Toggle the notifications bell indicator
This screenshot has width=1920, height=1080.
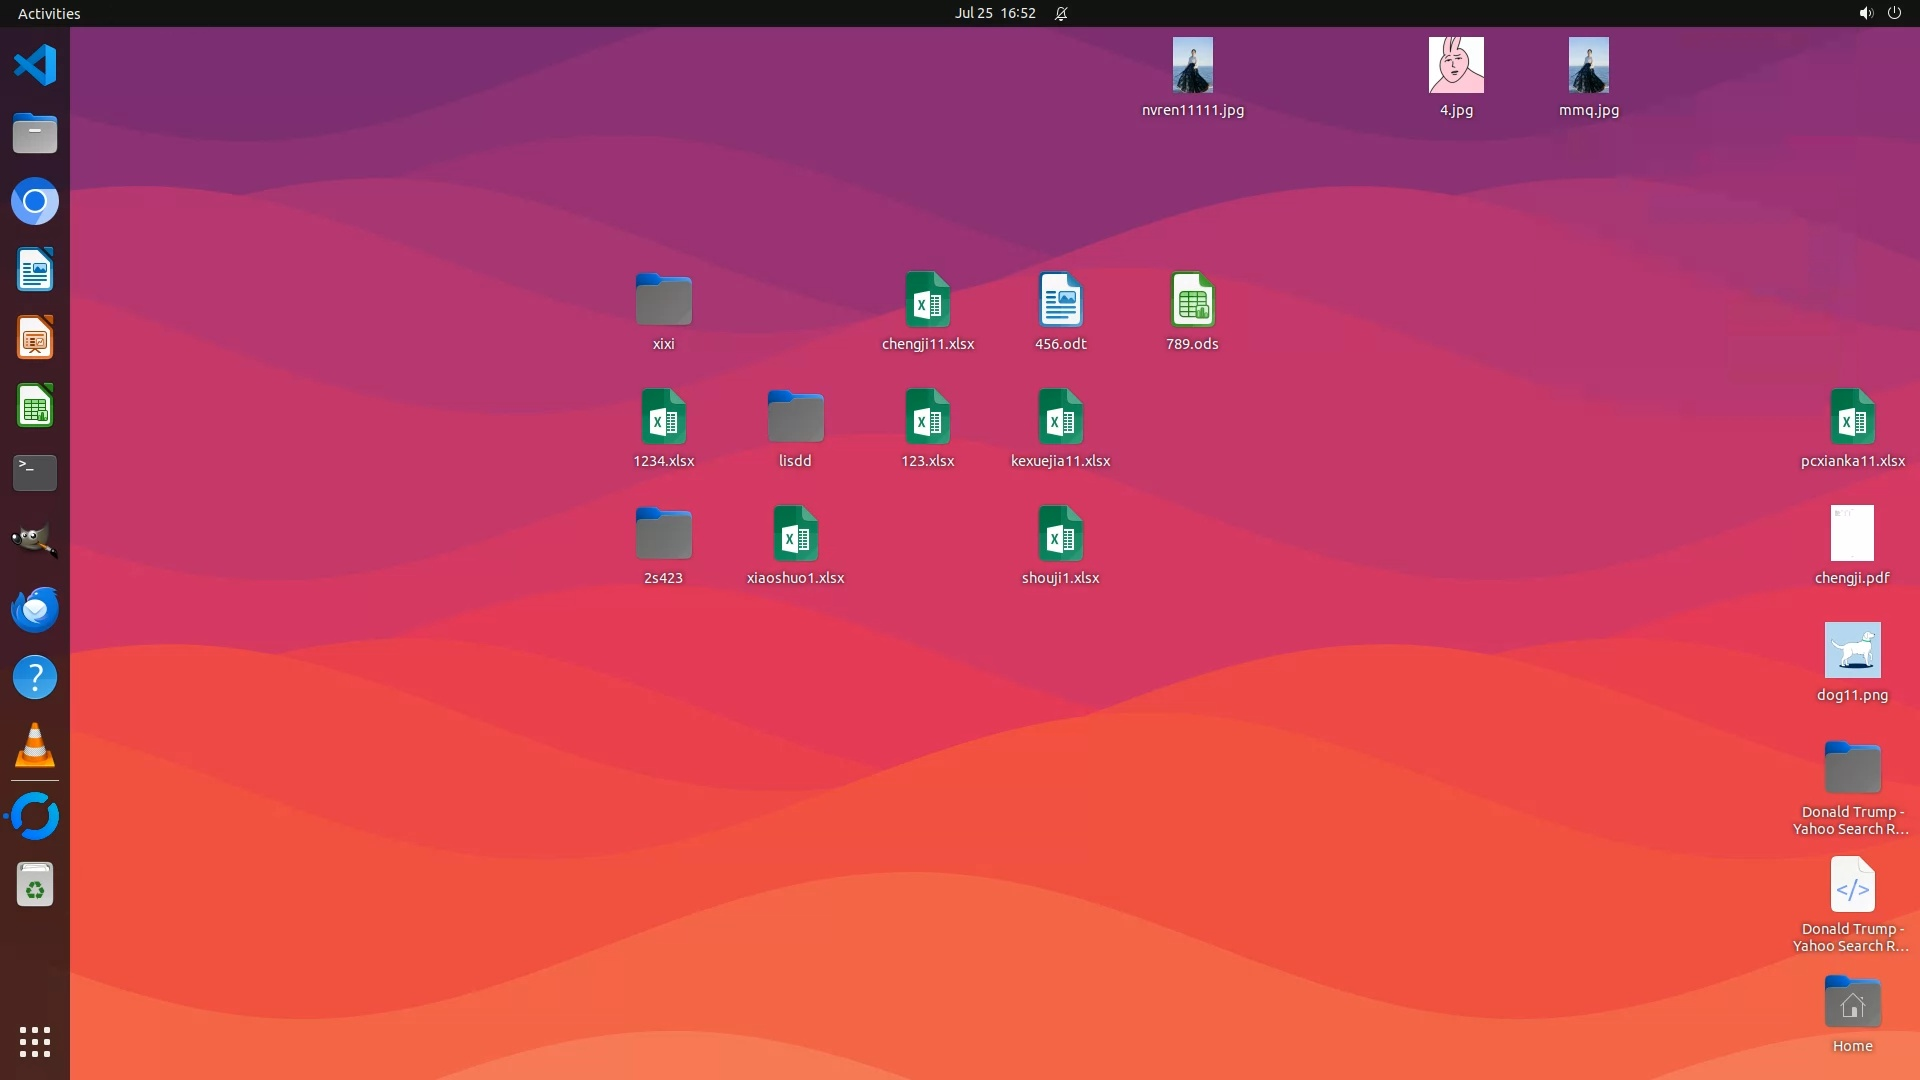click(1061, 13)
